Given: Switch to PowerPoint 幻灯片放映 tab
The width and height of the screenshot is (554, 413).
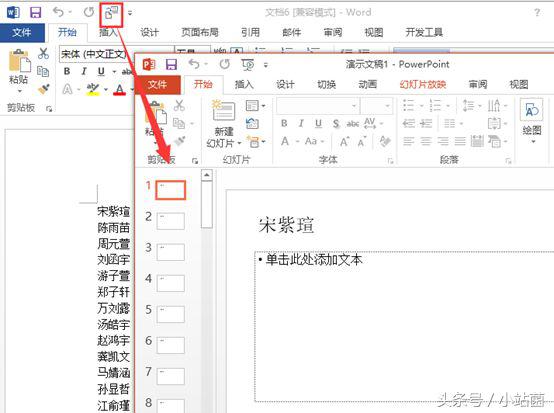Looking at the screenshot, I should (x=423, y=84).
